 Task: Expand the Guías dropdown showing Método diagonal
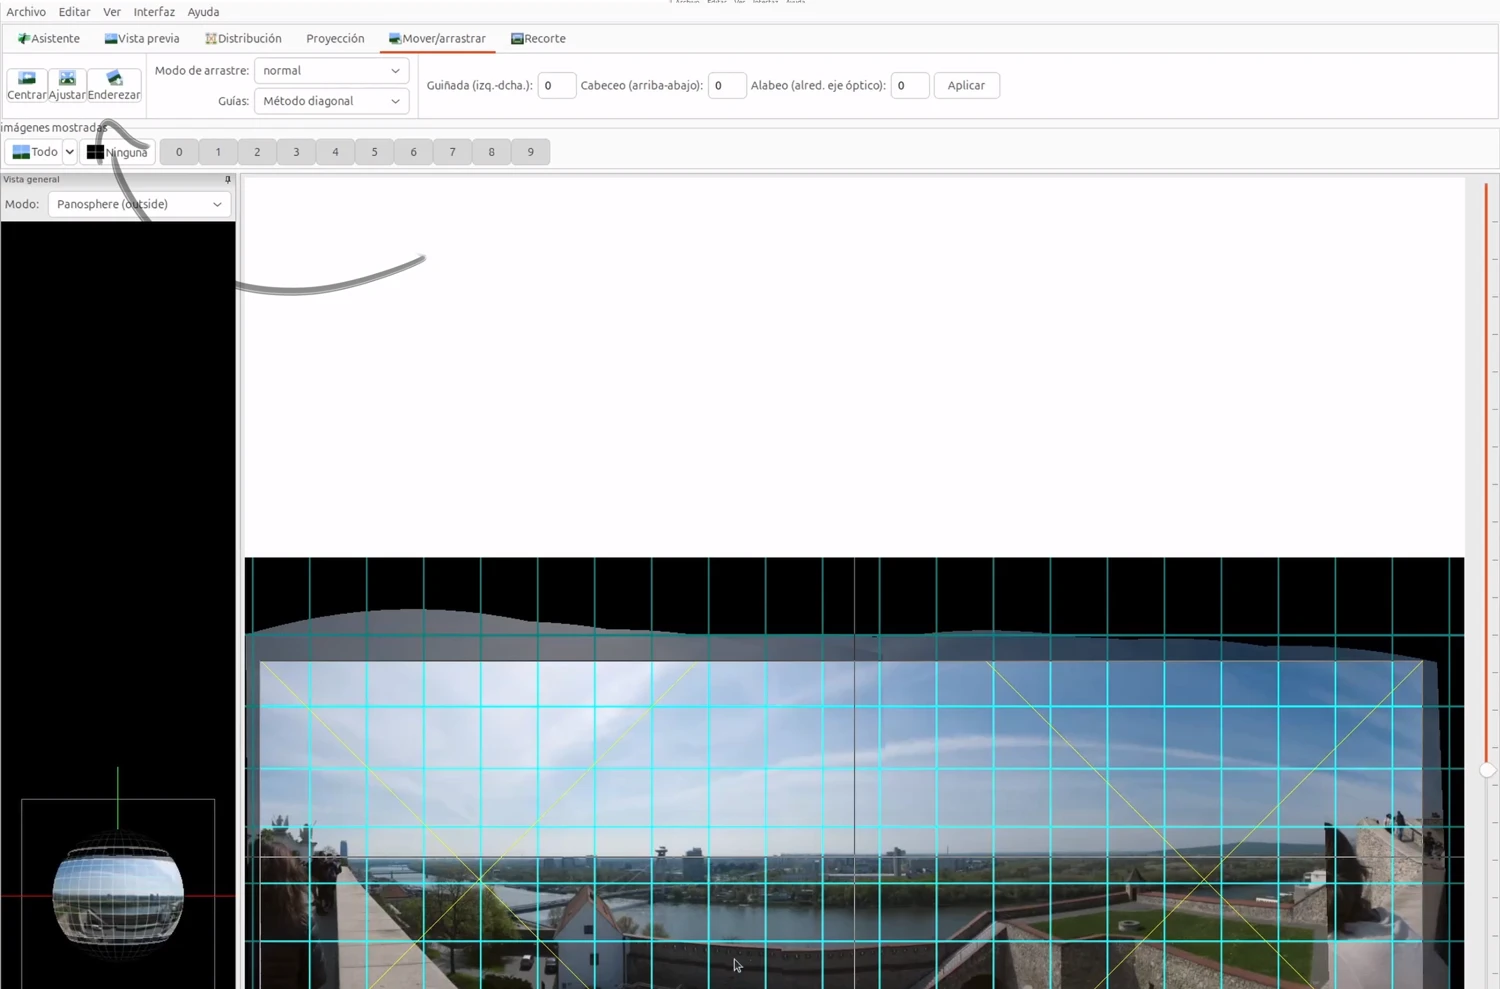(331, 101)
